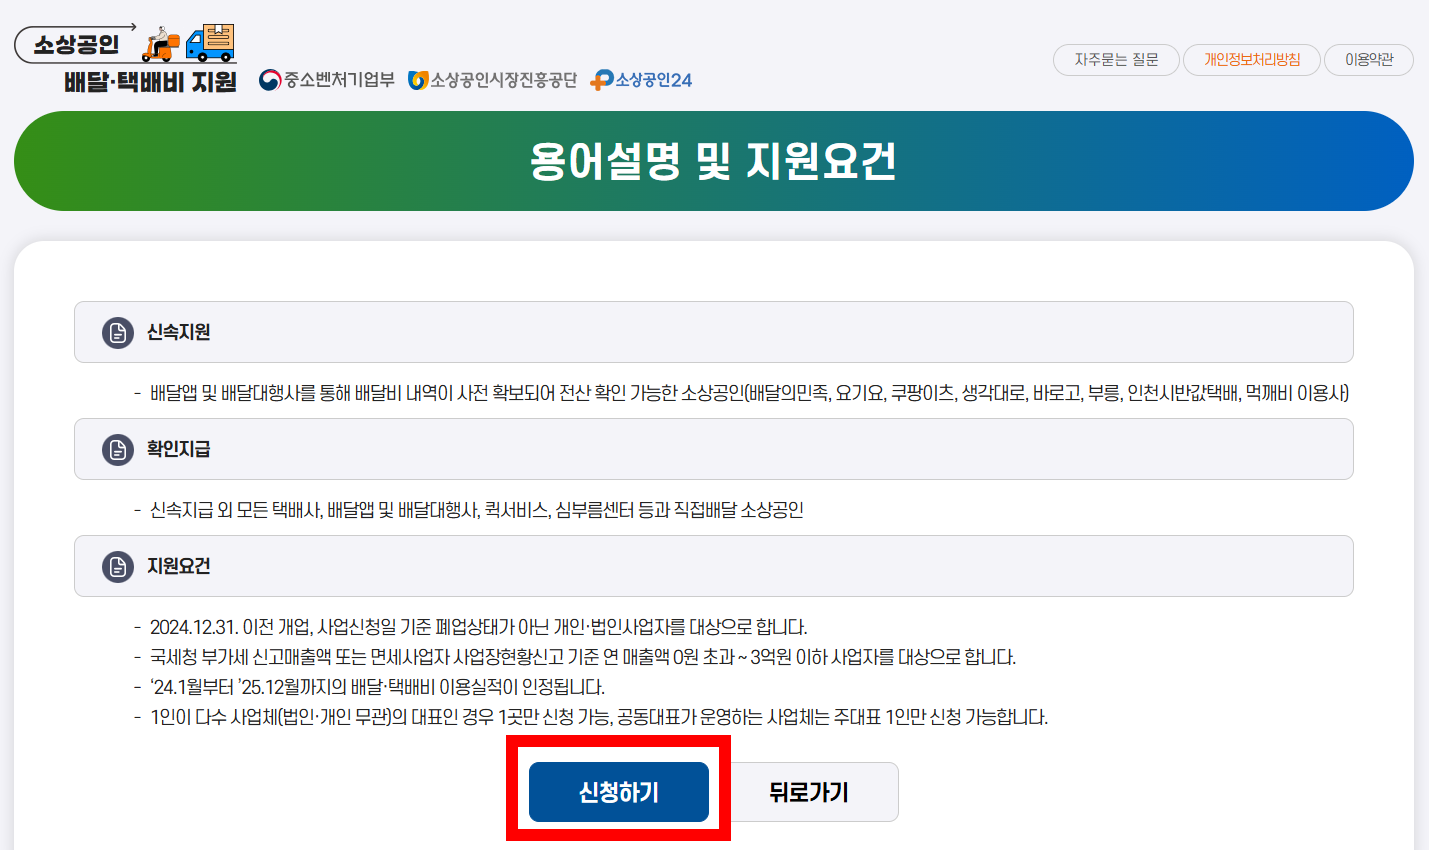Open the 중소벤처기업부 logo link
Viewport: 1429px width, 850px height.
click(x=326, y=80)
